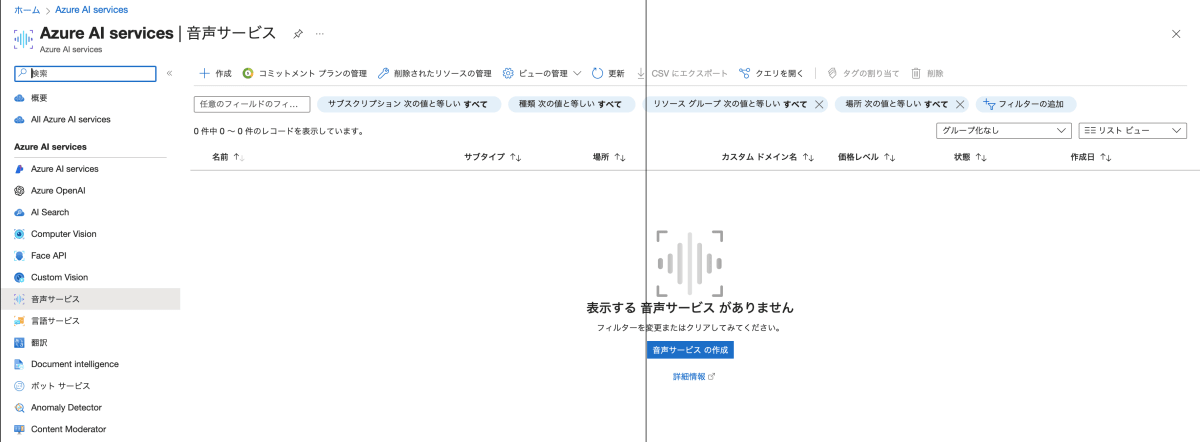Sort by the 状態 column header
This screenshot has height=442, width=1200.
point(971,157)
